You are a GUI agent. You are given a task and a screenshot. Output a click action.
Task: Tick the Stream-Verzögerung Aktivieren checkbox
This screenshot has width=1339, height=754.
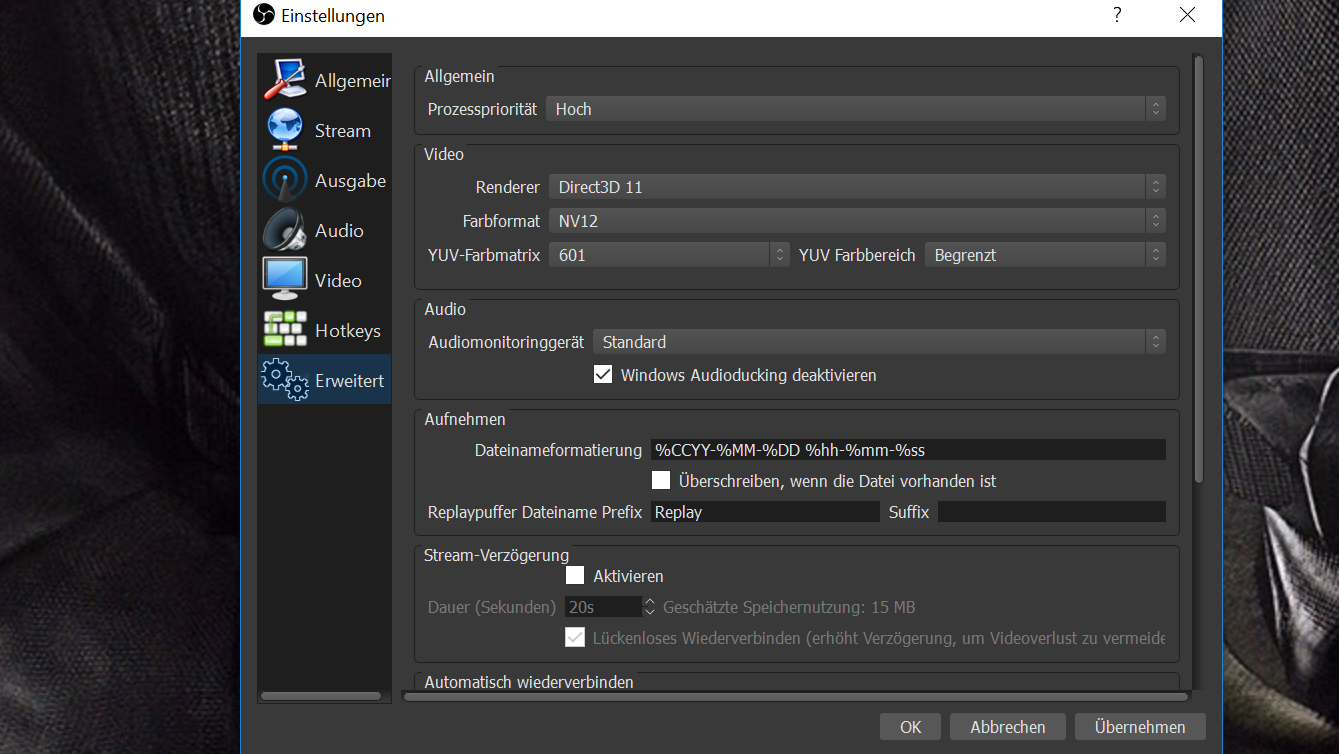point(575,575)
